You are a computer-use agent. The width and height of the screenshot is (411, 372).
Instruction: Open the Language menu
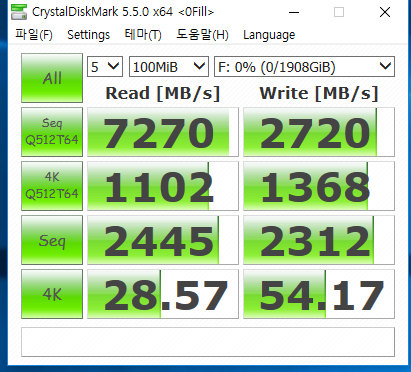click(x=269, y=35)
